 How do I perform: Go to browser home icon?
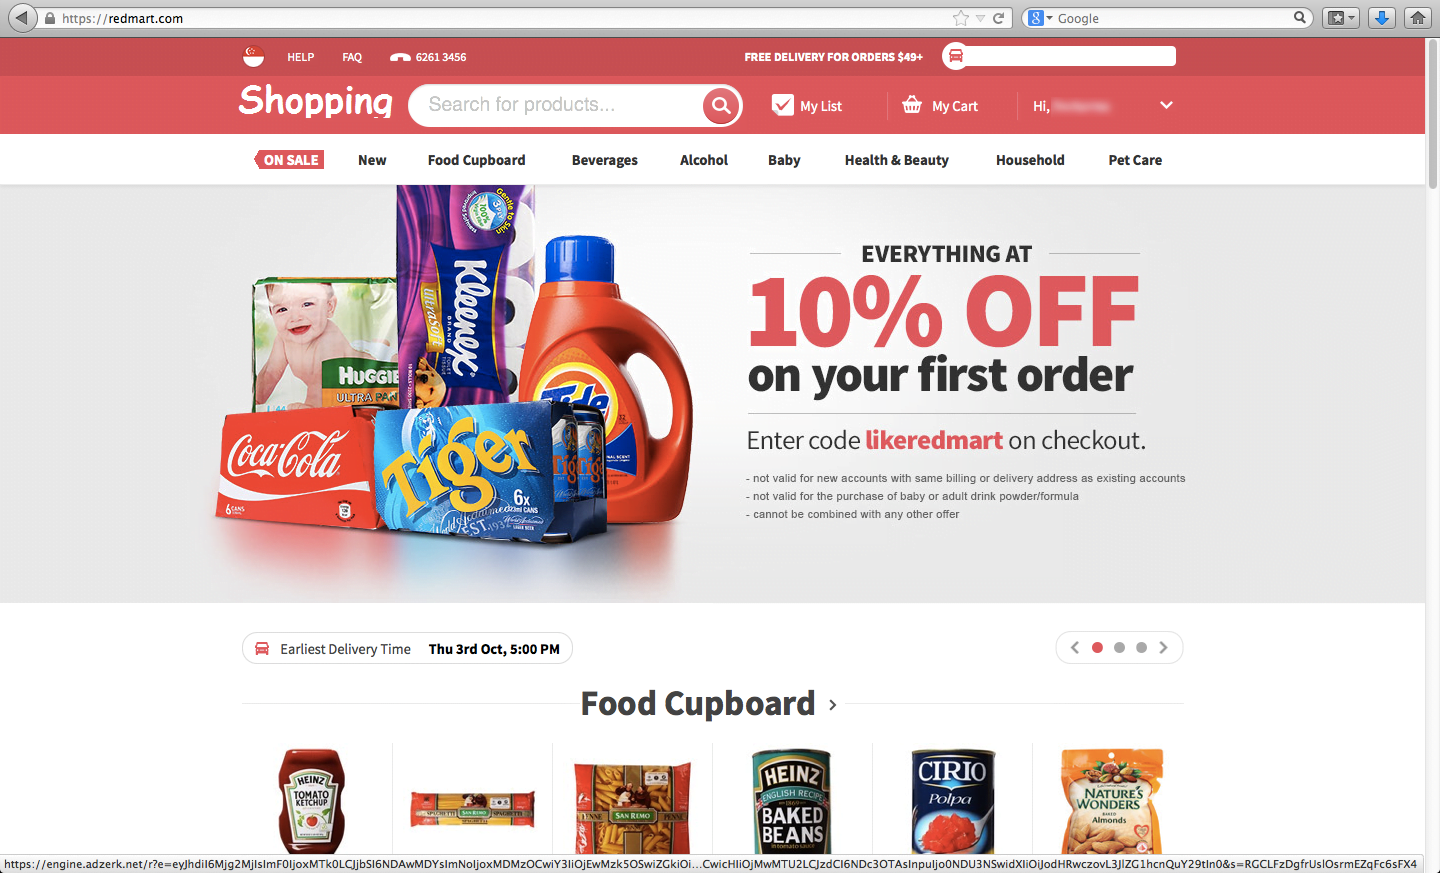coord(1418,18)
